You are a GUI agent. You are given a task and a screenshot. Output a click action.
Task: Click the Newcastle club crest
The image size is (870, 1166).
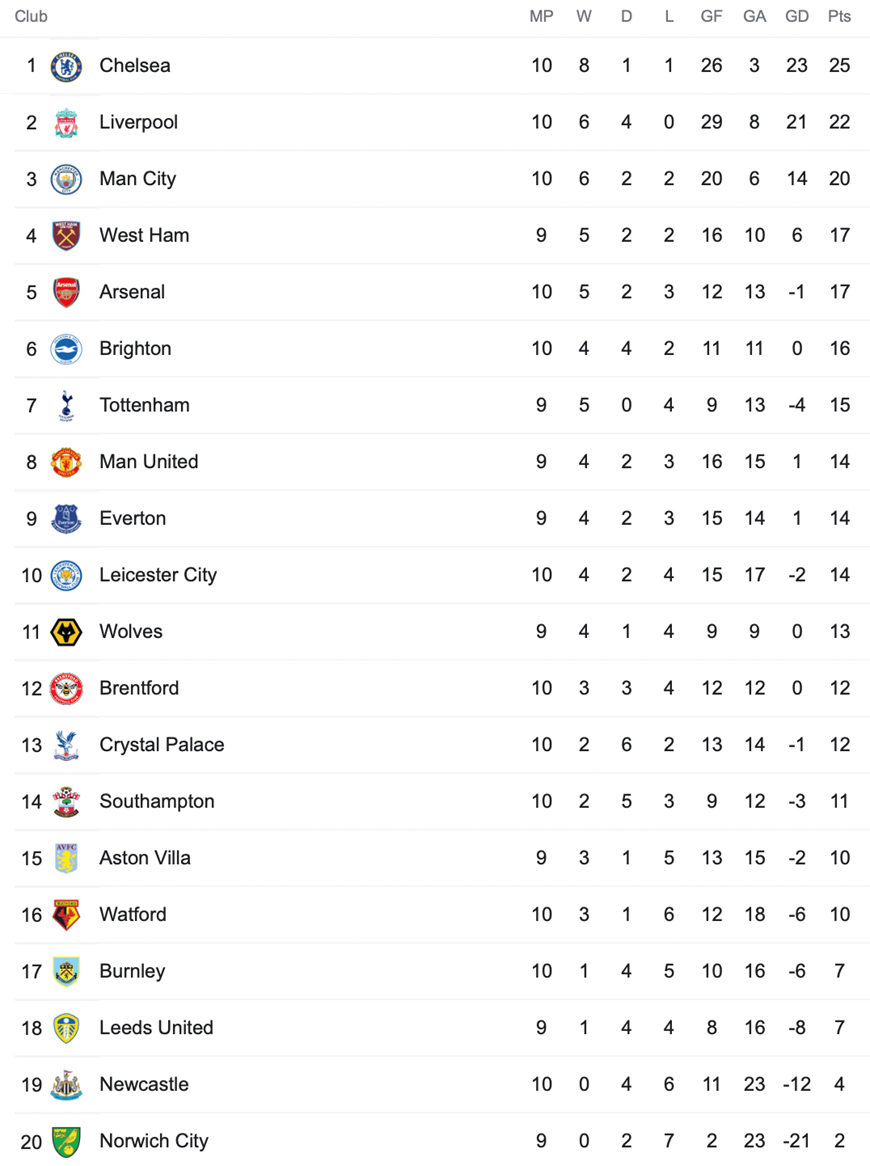(66, 1085)
